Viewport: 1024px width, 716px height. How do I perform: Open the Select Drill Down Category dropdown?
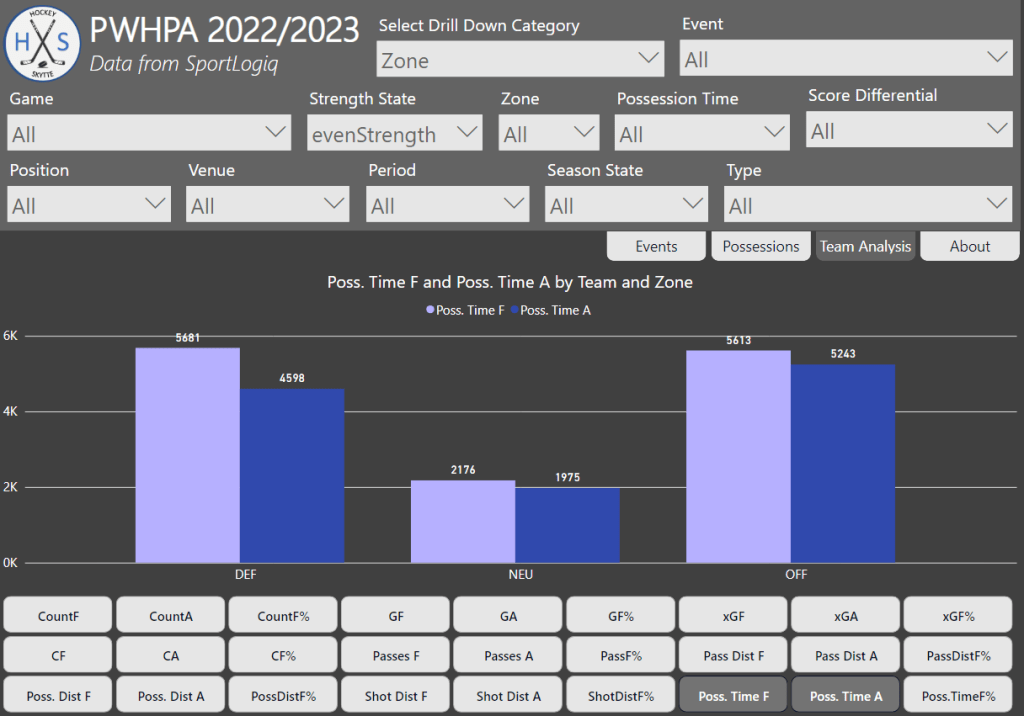pos(520,60)
